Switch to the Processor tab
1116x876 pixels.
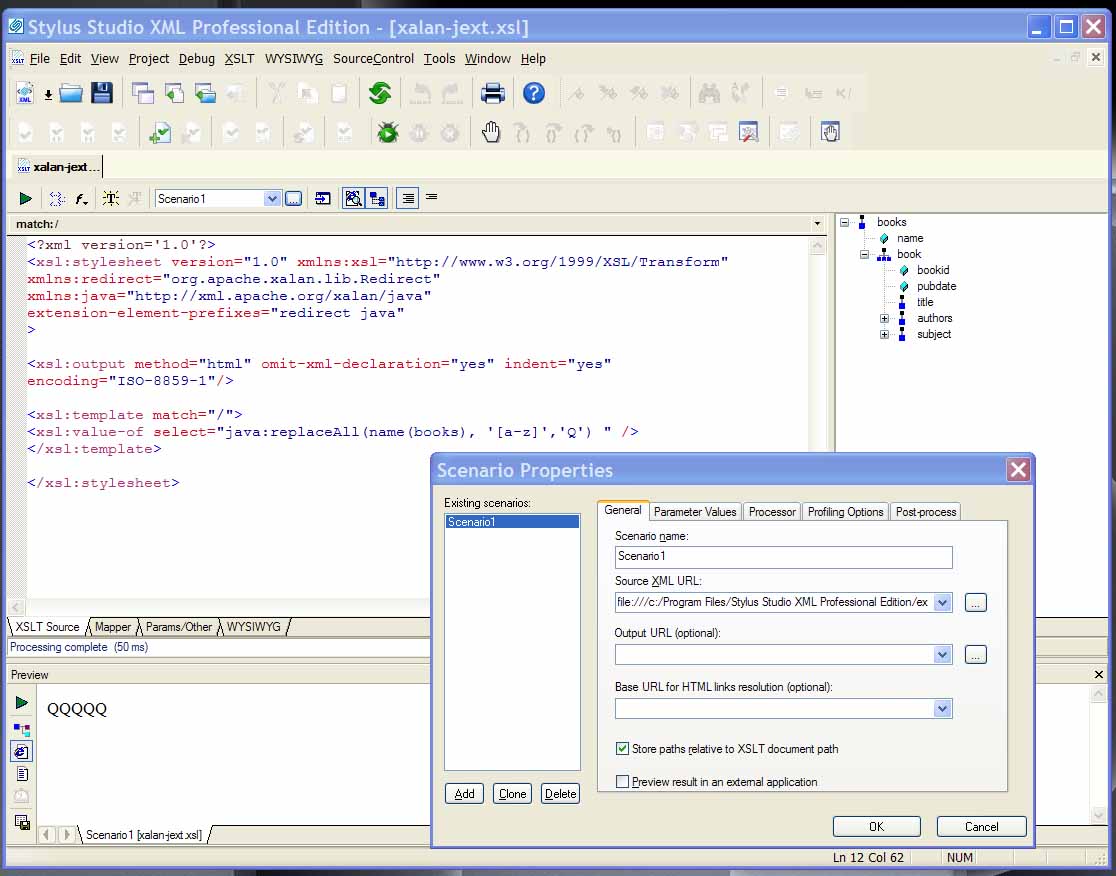tap(772, 512)
